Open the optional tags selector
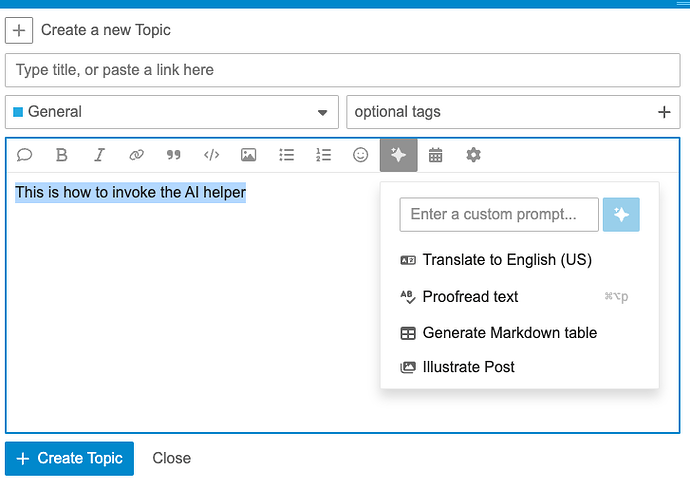 coord(514,112)
